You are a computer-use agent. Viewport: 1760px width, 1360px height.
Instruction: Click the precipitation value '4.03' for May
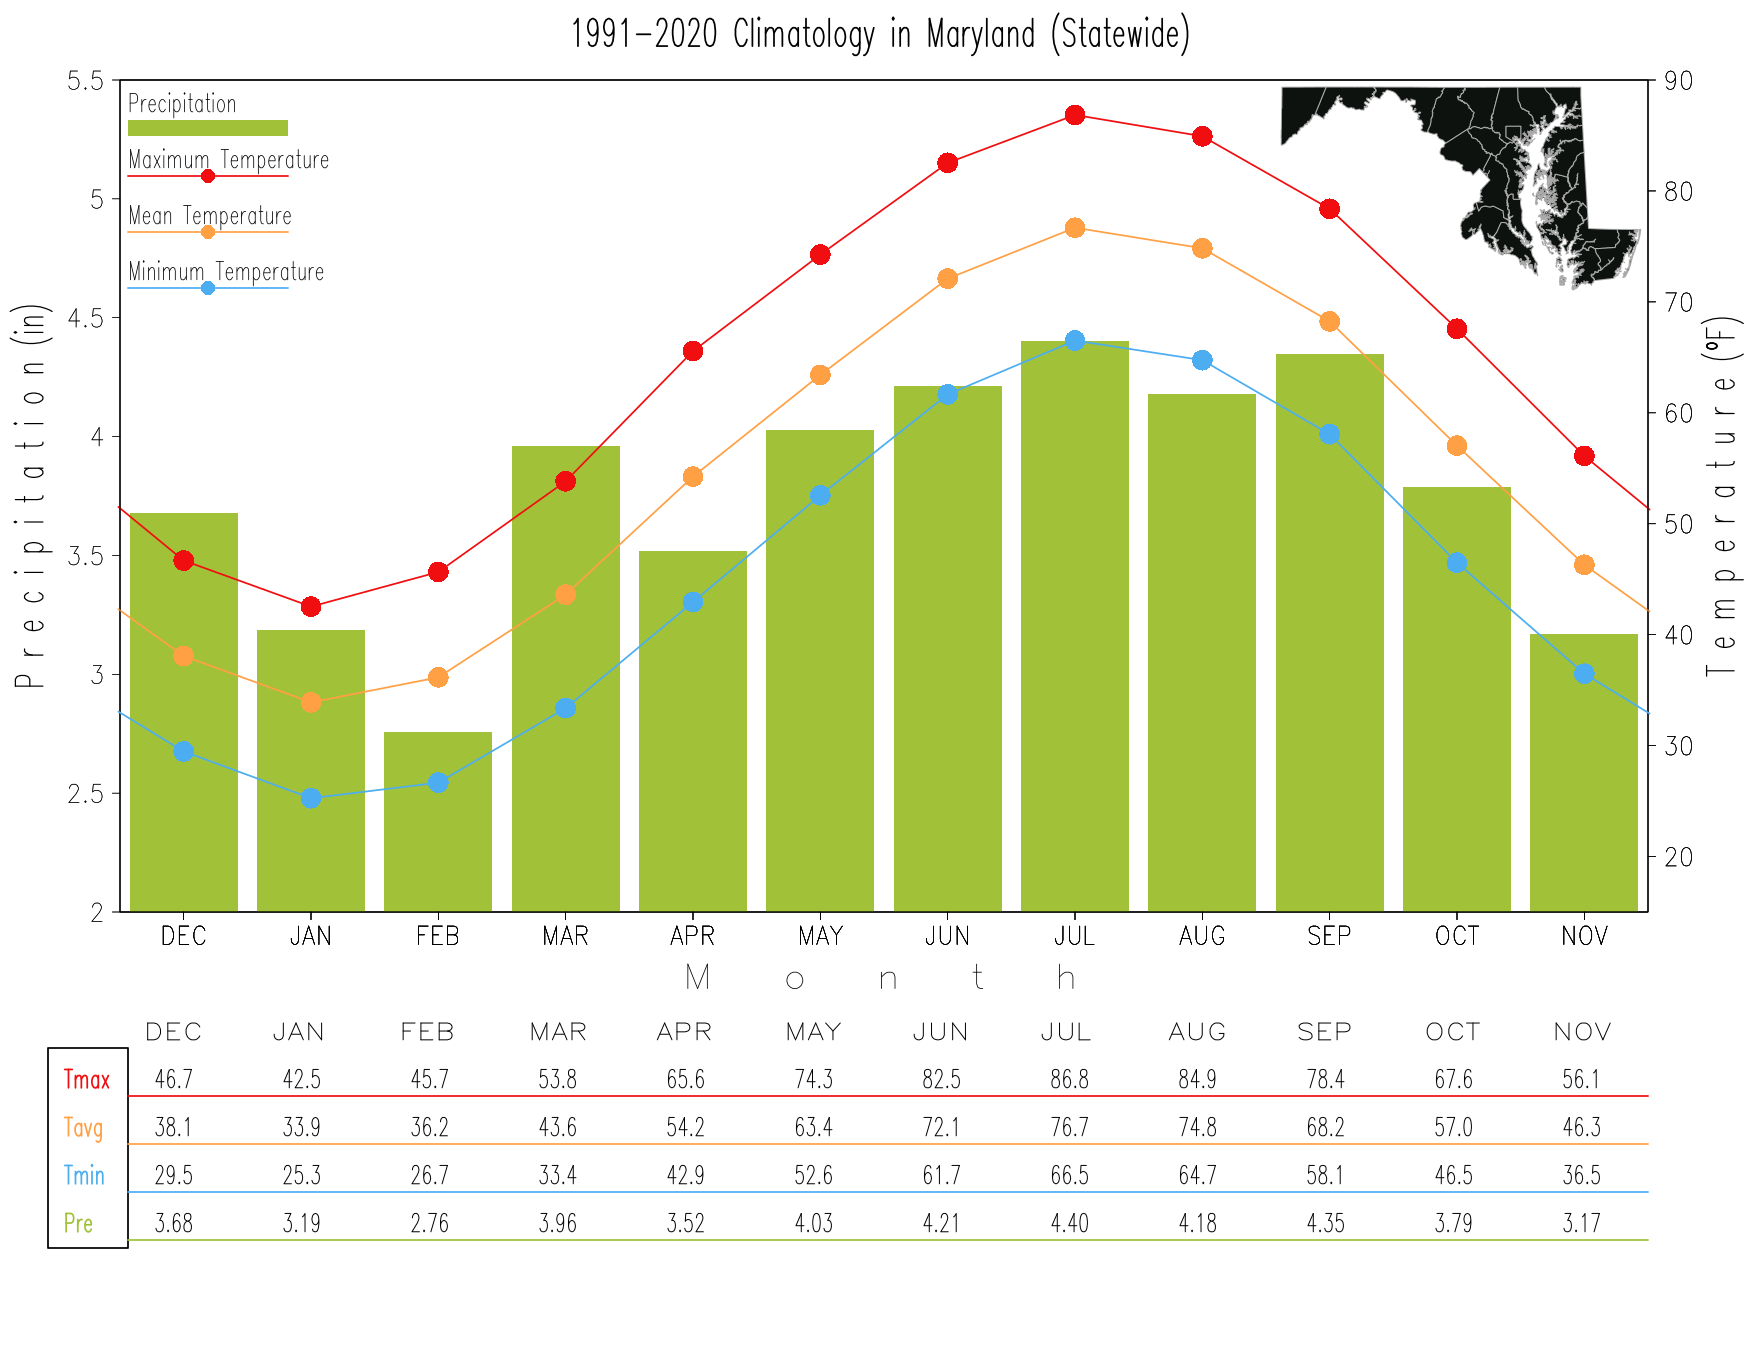coord(814,1223)
